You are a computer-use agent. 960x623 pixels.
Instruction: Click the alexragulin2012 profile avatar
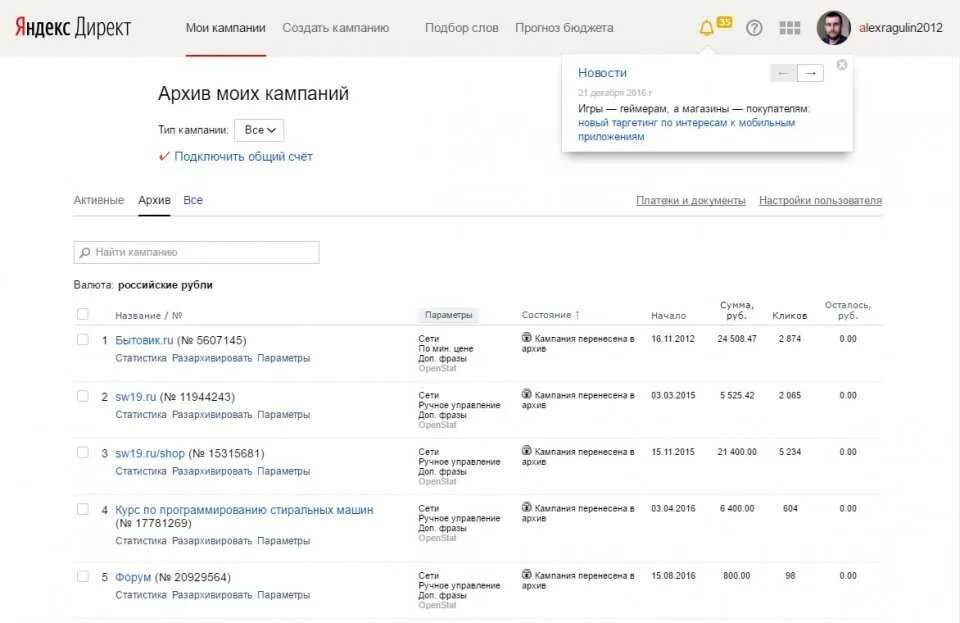click(x=833, y=28)
